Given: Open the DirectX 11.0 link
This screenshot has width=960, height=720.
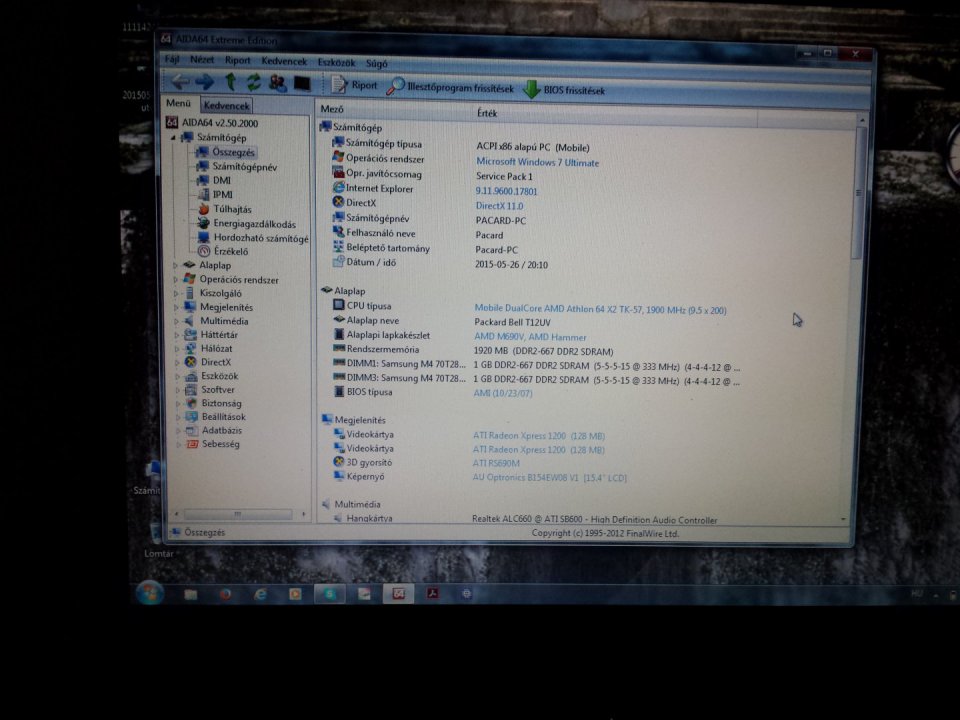Looking at the screenshot, I should pyautogui.click(x=499, y=206).
